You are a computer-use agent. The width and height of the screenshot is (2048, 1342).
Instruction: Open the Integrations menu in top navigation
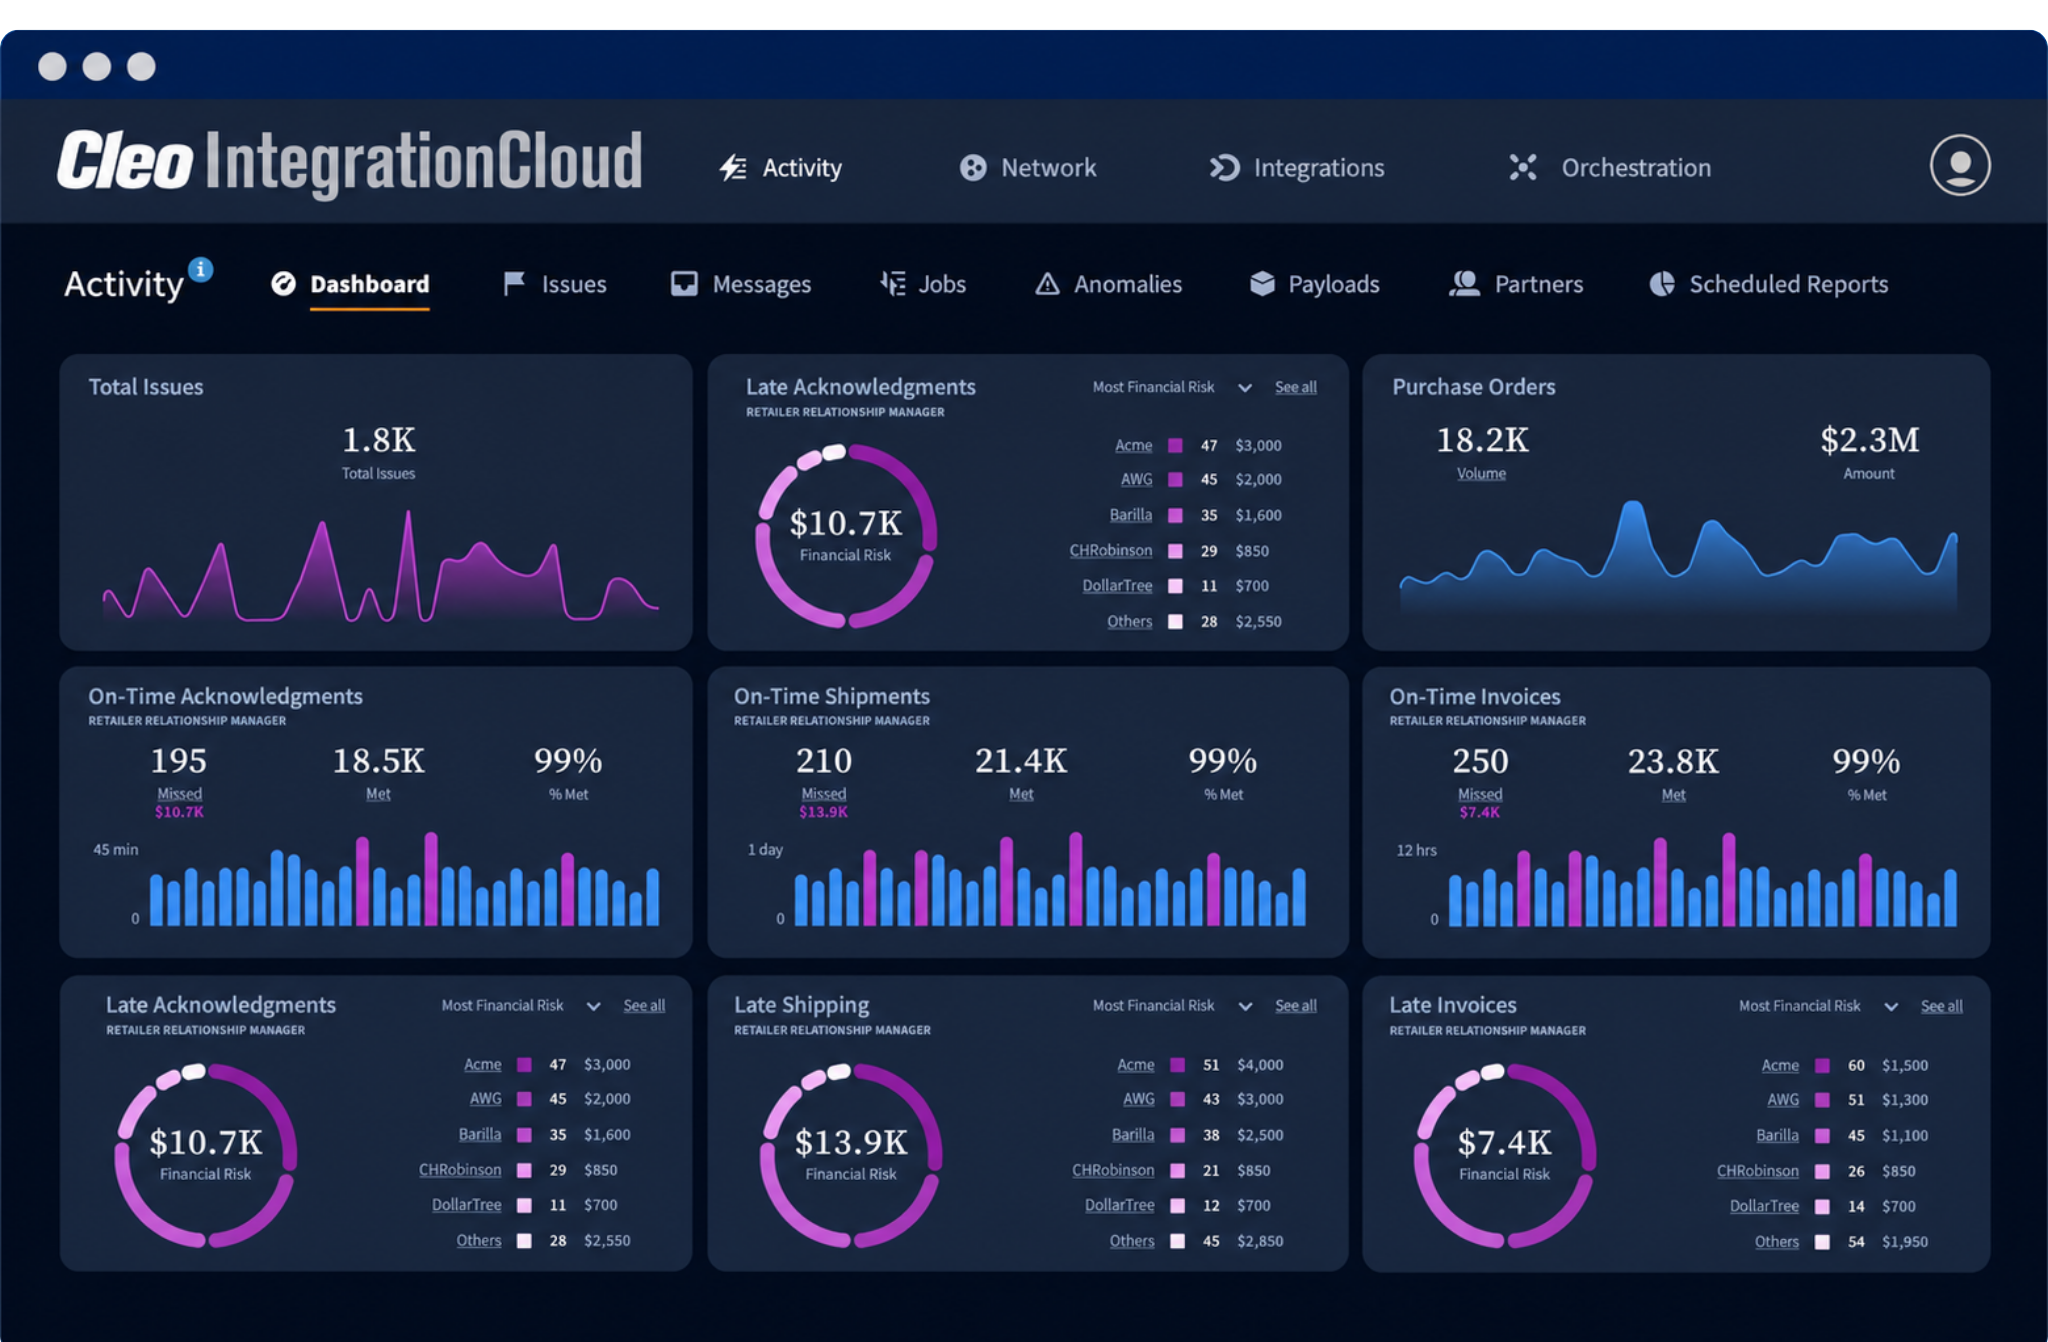(1319, 167)
